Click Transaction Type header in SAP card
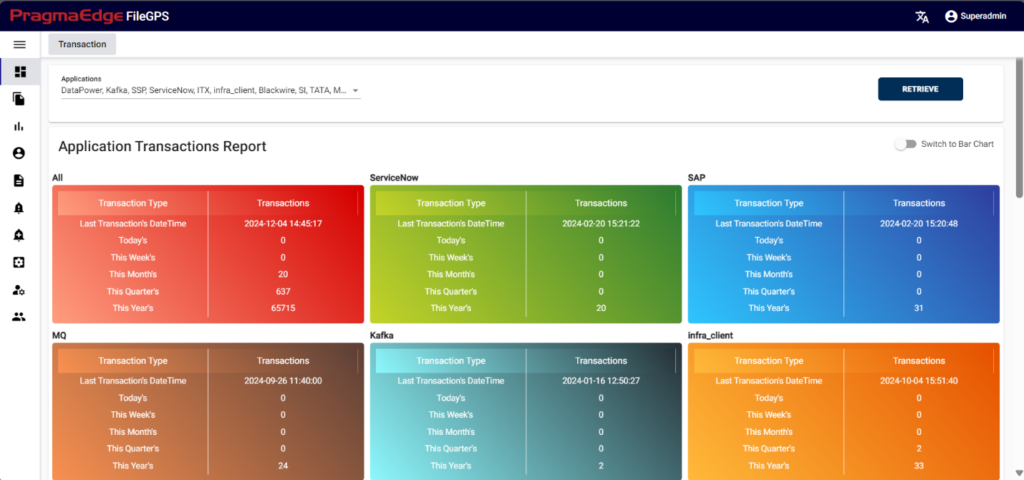 tap(769, 203)
